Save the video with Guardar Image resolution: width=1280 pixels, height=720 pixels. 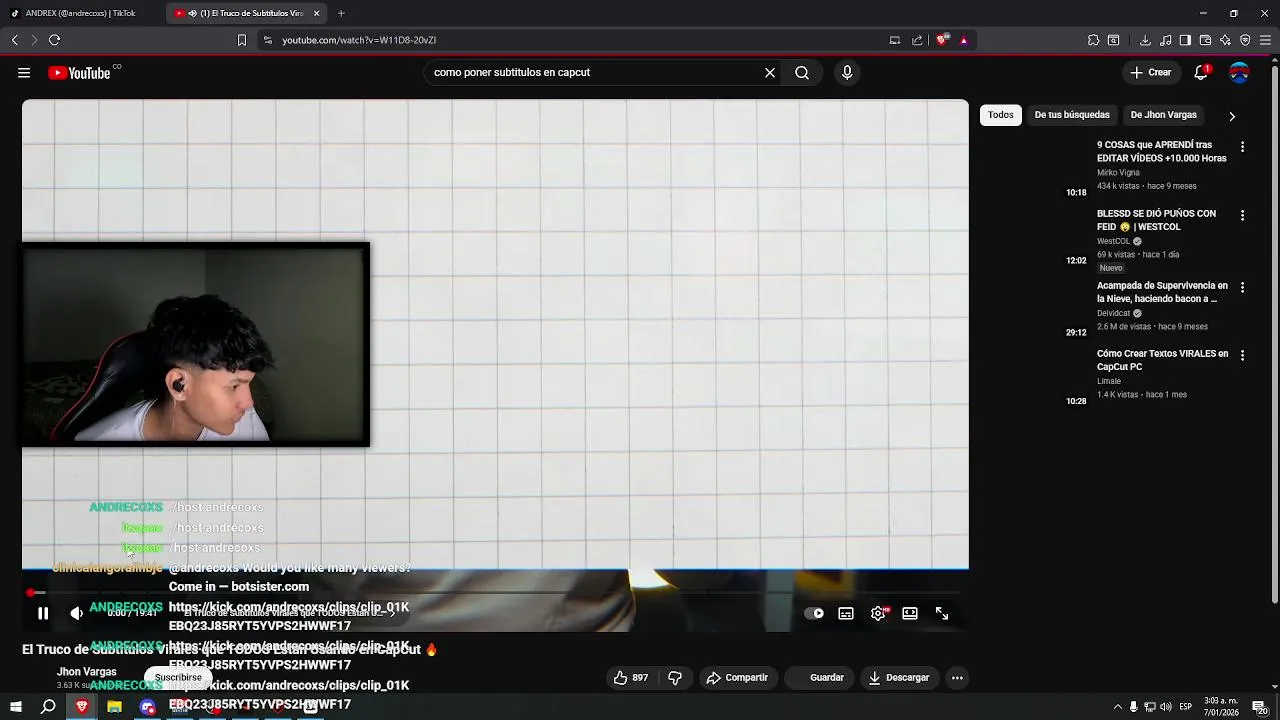tap(818, 678)
